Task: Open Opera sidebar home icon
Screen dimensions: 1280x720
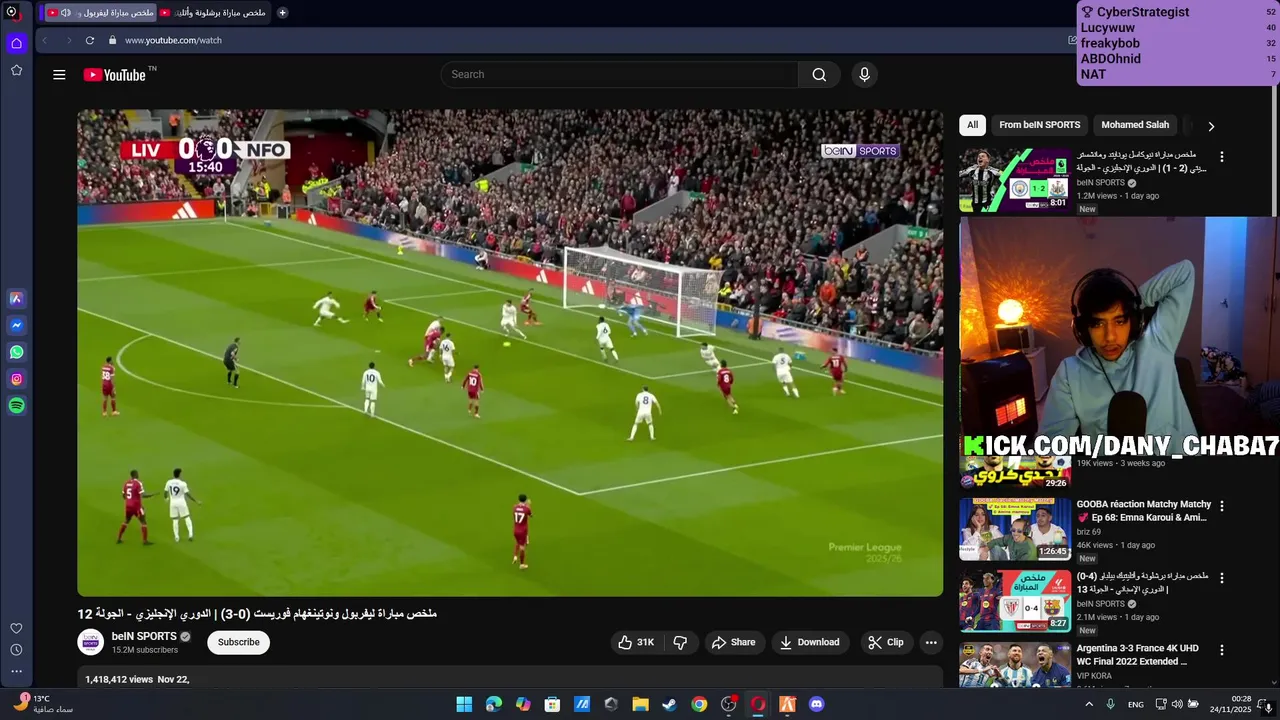Action: 16,43
